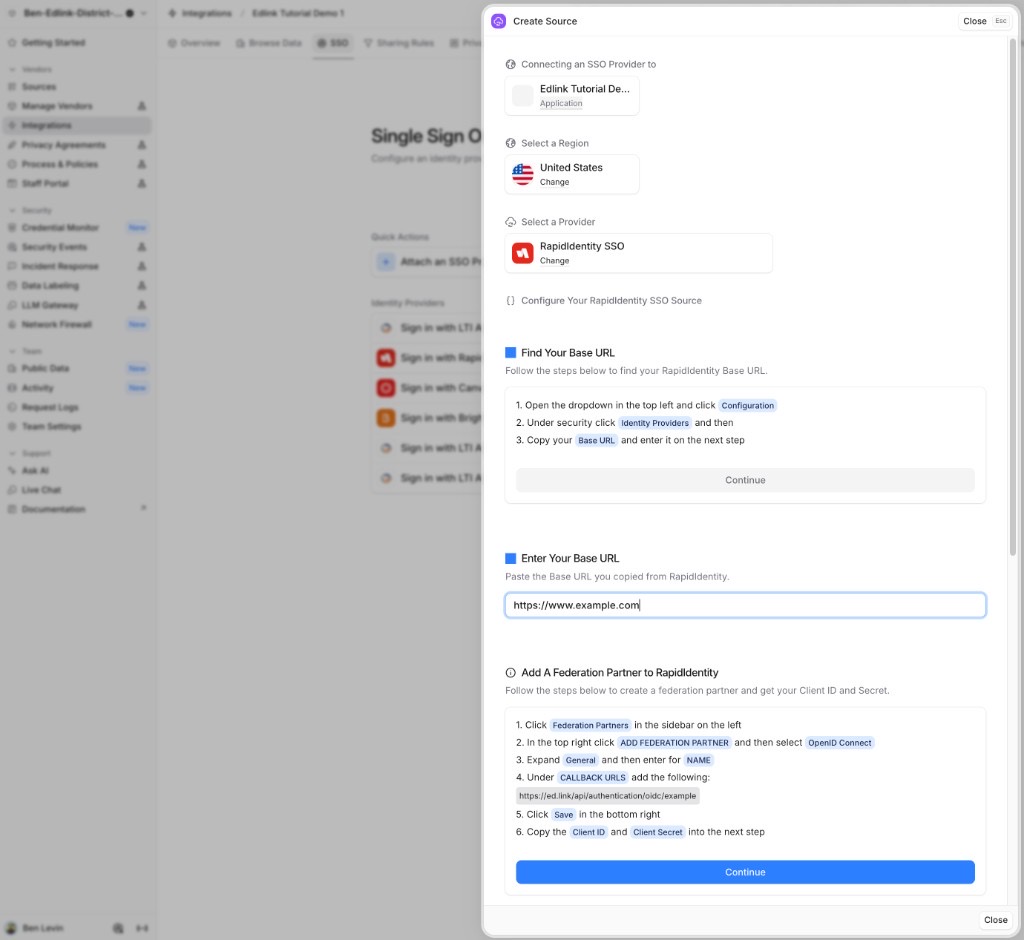This screenshot has width=1024, height=940.
Task: Change the United States region selection
Action: click(554, 182)
